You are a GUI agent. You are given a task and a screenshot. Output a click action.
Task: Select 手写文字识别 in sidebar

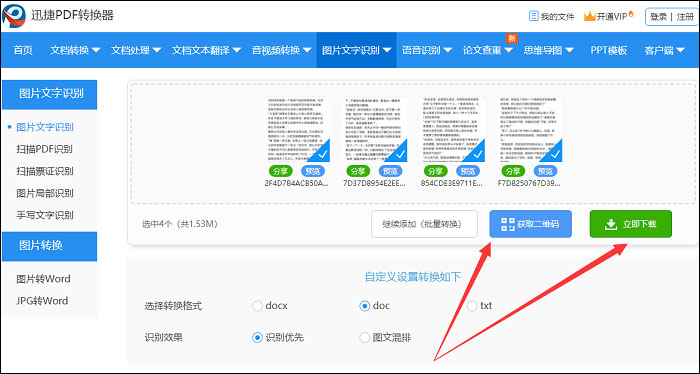[x=45, y=215]
